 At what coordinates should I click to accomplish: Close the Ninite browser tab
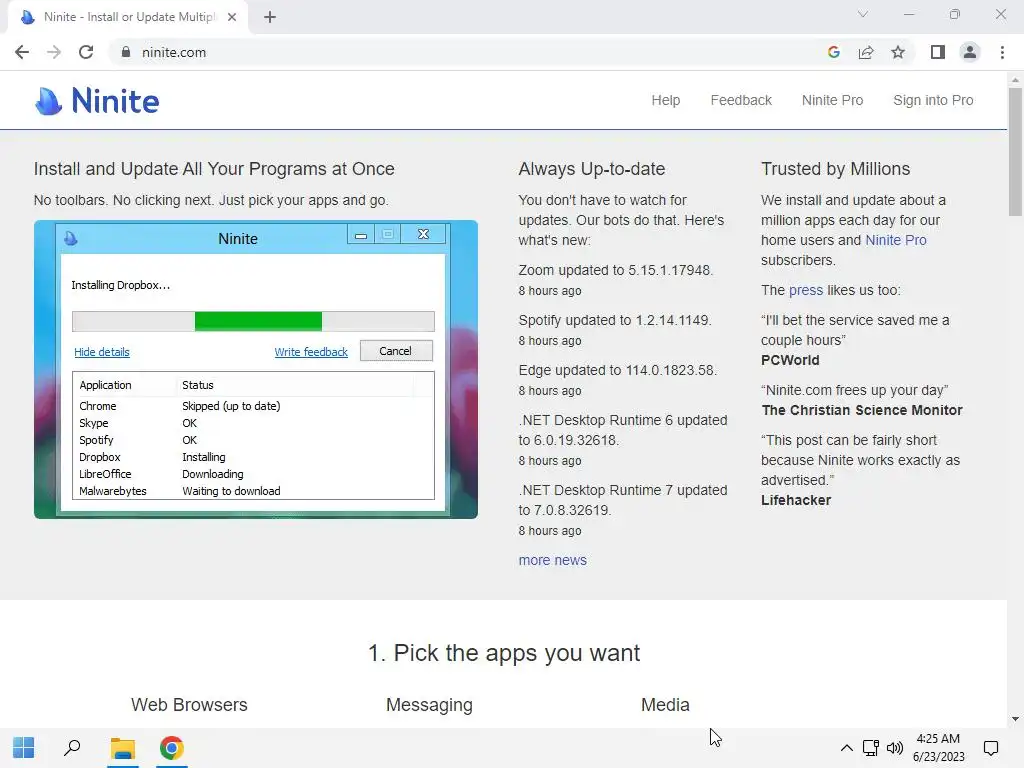[232, 17]
